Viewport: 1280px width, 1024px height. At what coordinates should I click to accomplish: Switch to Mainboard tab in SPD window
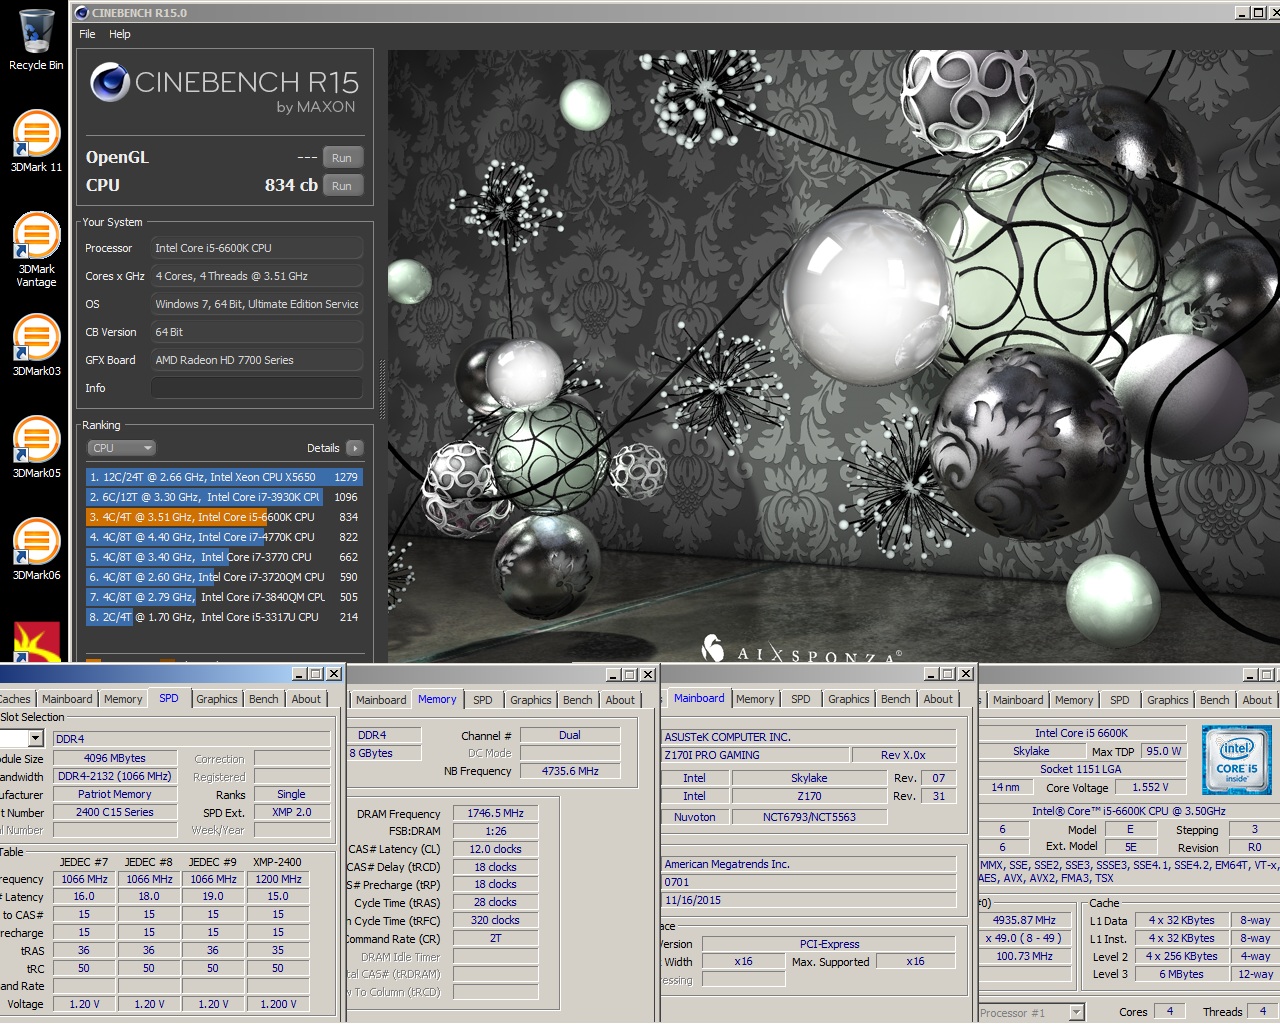(x=67, y=699)
